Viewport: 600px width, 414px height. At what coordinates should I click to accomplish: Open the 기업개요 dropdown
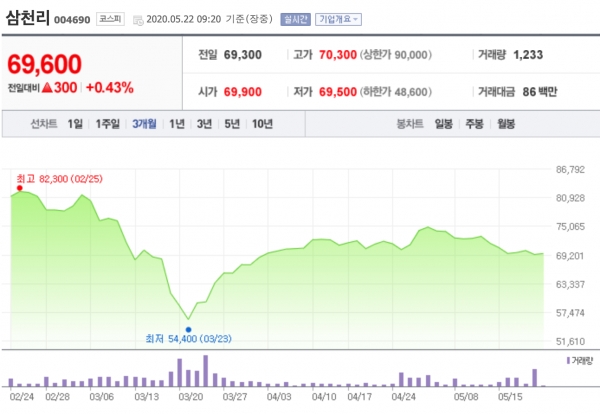click(338, 19)
